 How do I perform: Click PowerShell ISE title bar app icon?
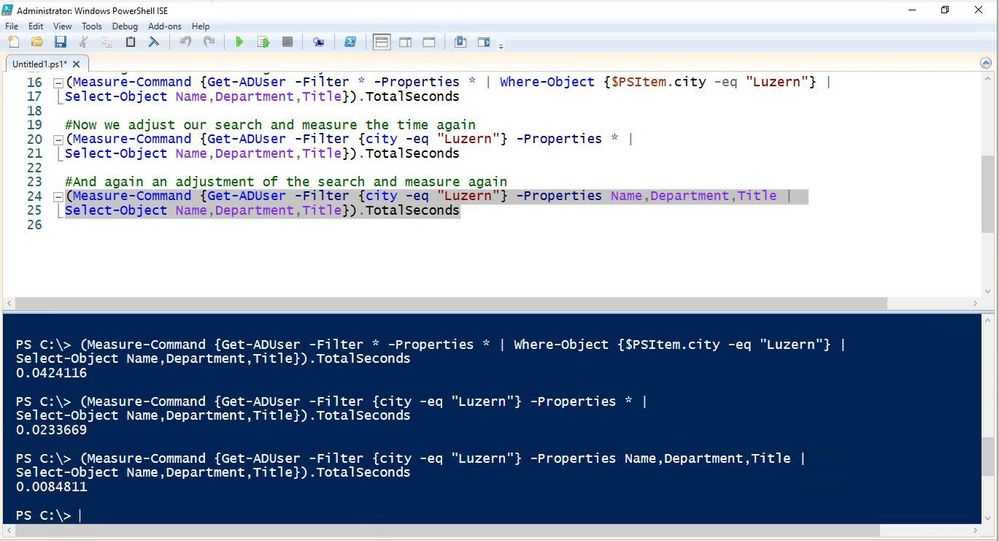[8, 10]
